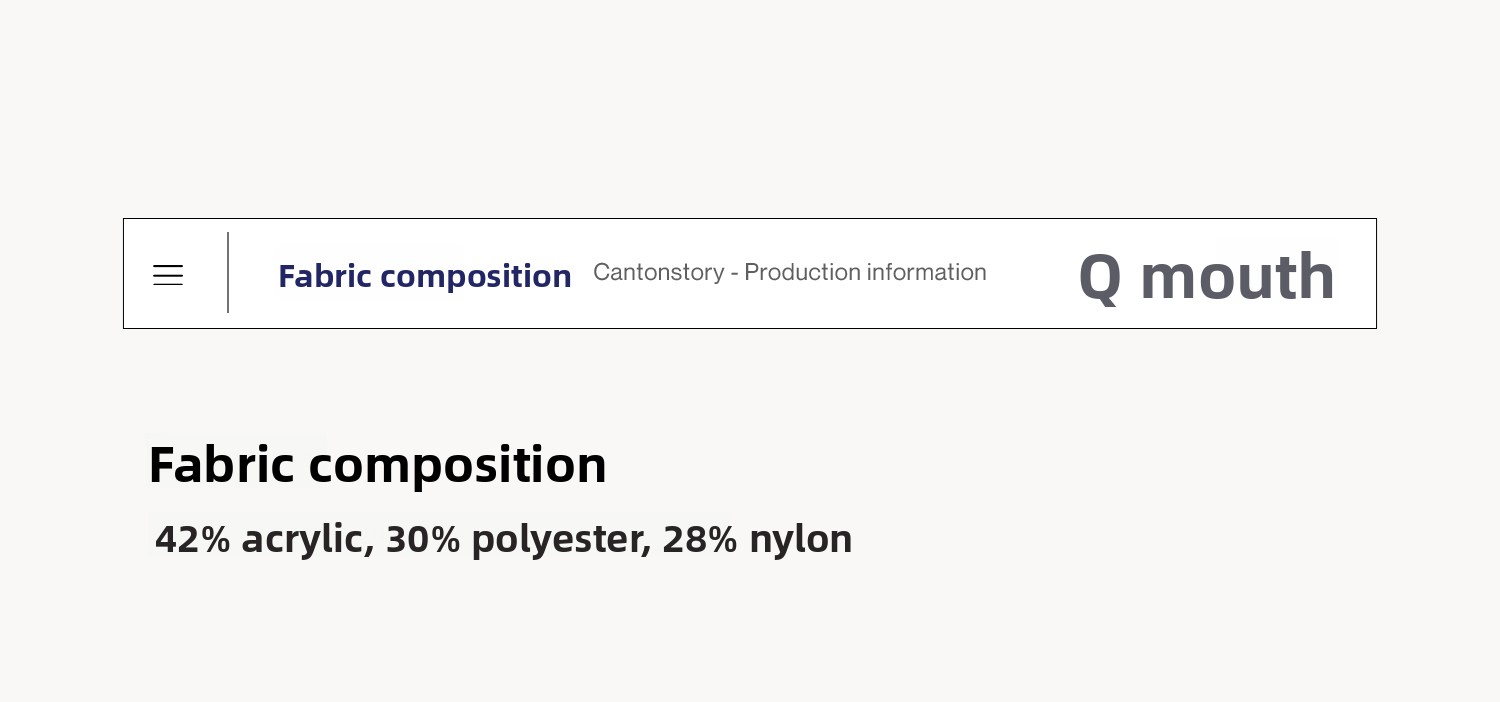Click the vertical divider beside the menu icon
Viewport: 1500px width, 702px height.
pyautogui.click(x=228, y=273)
